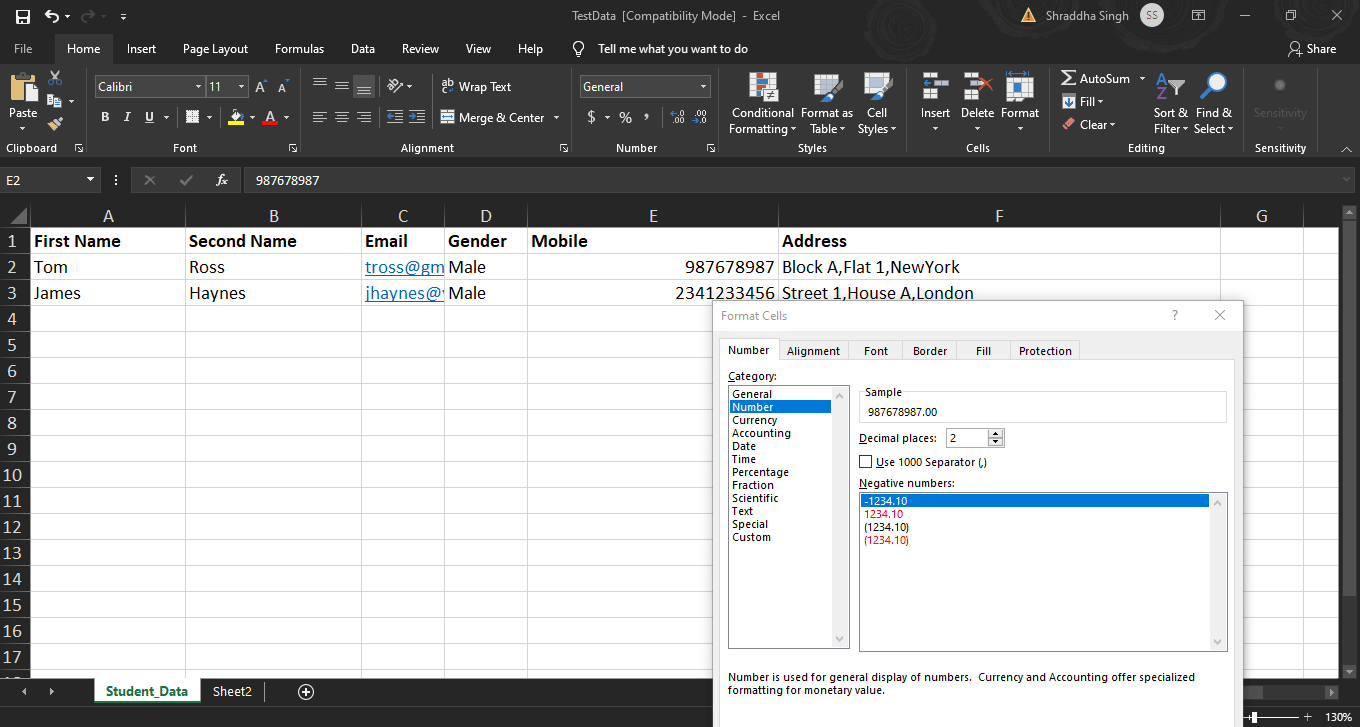This screenshot has height=727, width=1360.
Task: Switch to the Alignment tab in Format Cells
Action: click(x=813, y=351)
